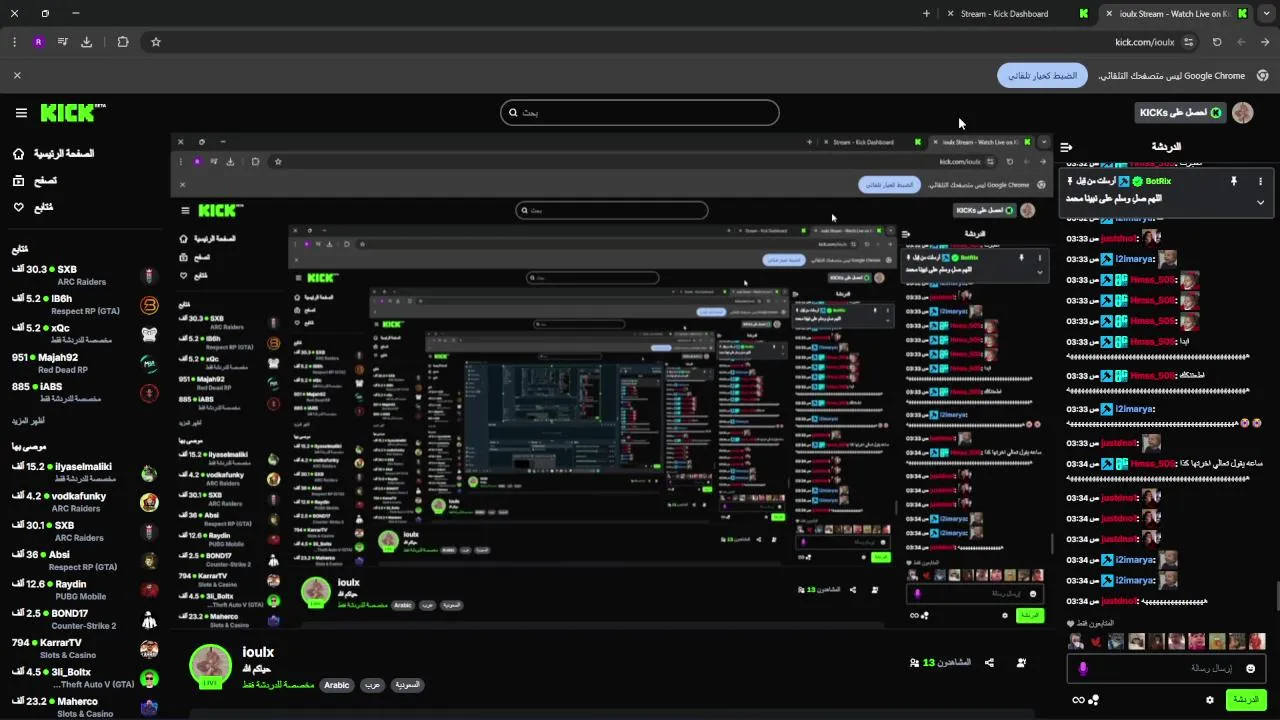Open the Kick sidebar hamburger menu
The image size is (1280, 720).
(21, 113)
